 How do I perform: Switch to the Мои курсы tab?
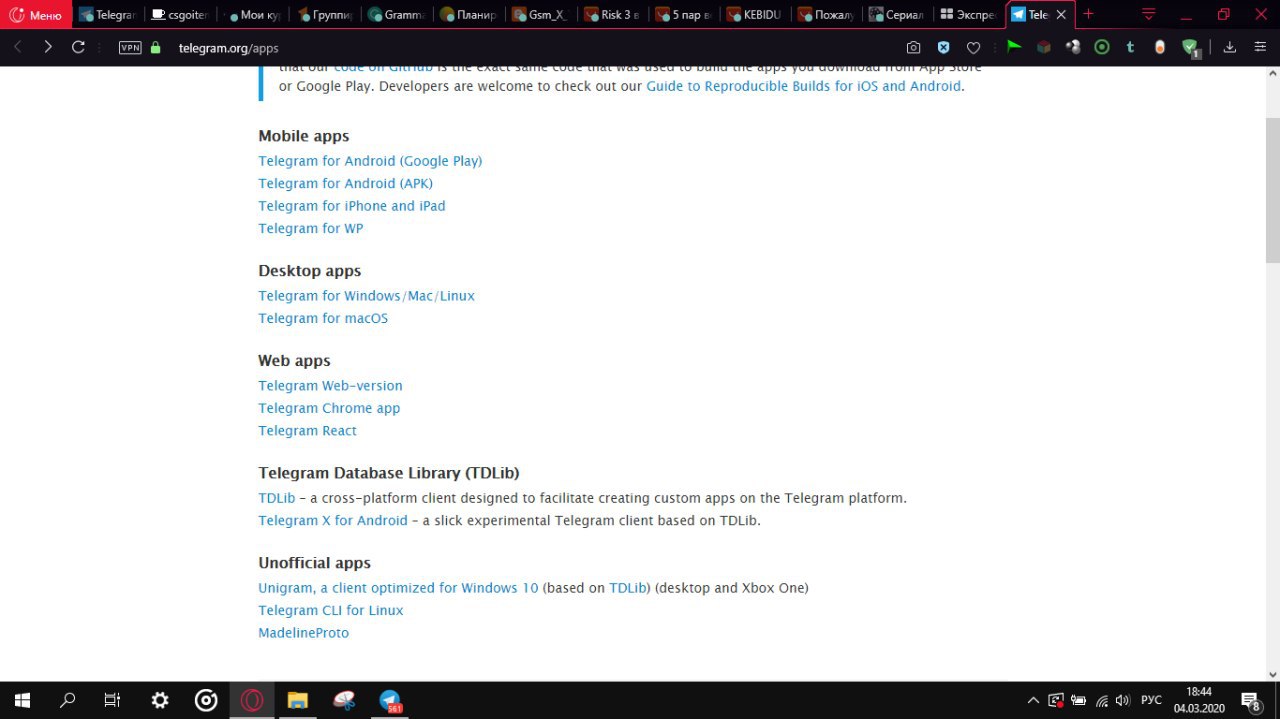coord(252,15)
